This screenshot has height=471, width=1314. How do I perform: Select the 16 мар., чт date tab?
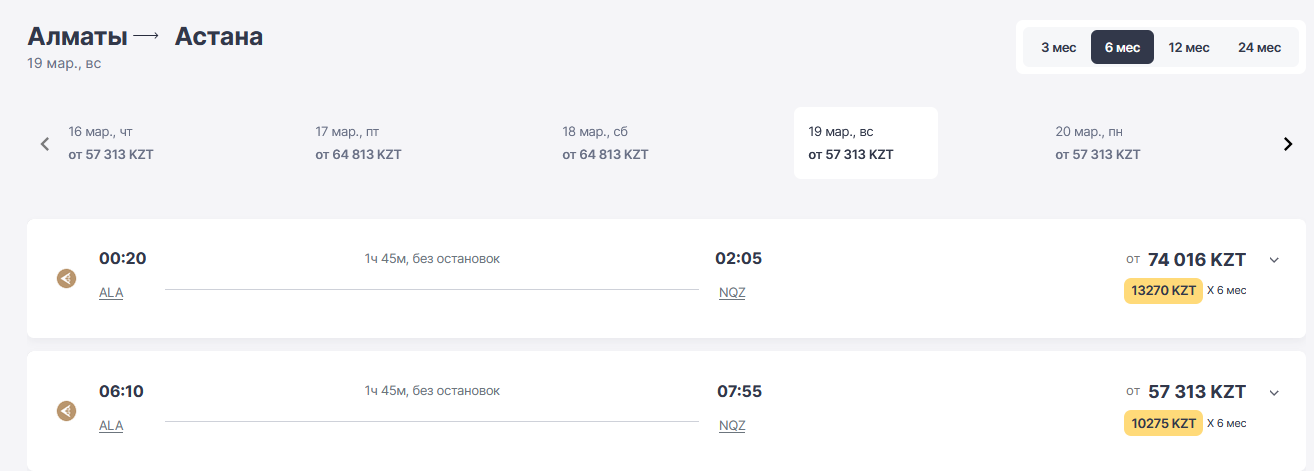[110, 143]
